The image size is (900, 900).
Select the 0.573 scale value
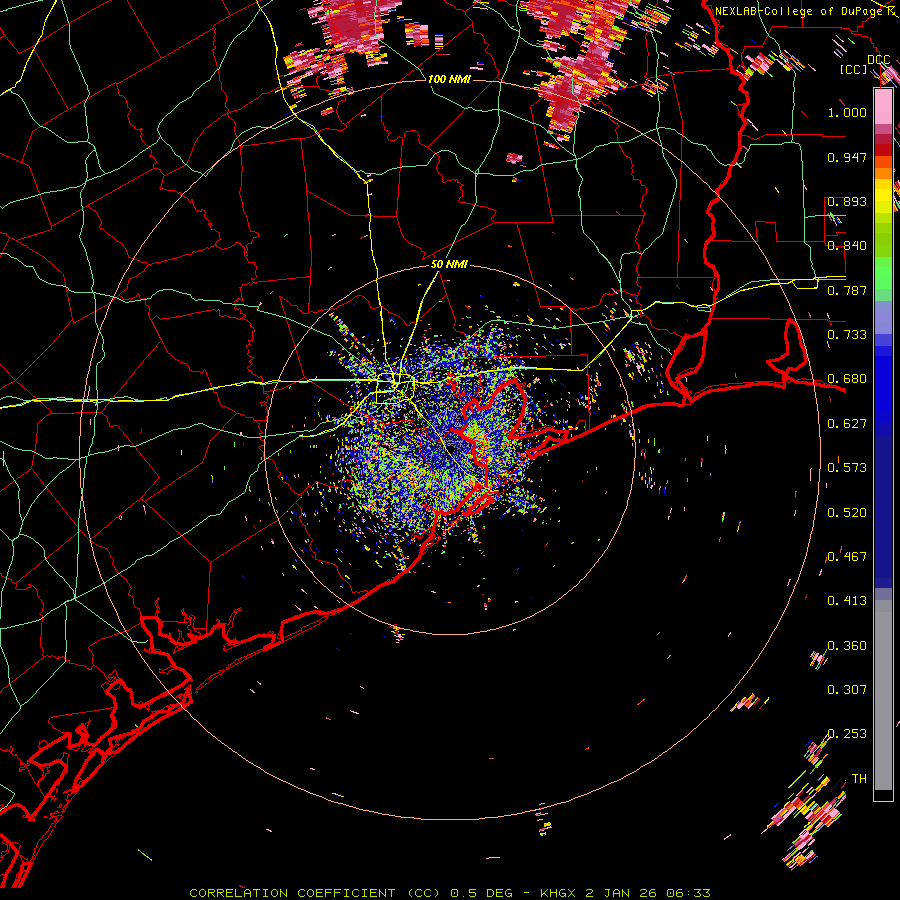tap(847, 467)
